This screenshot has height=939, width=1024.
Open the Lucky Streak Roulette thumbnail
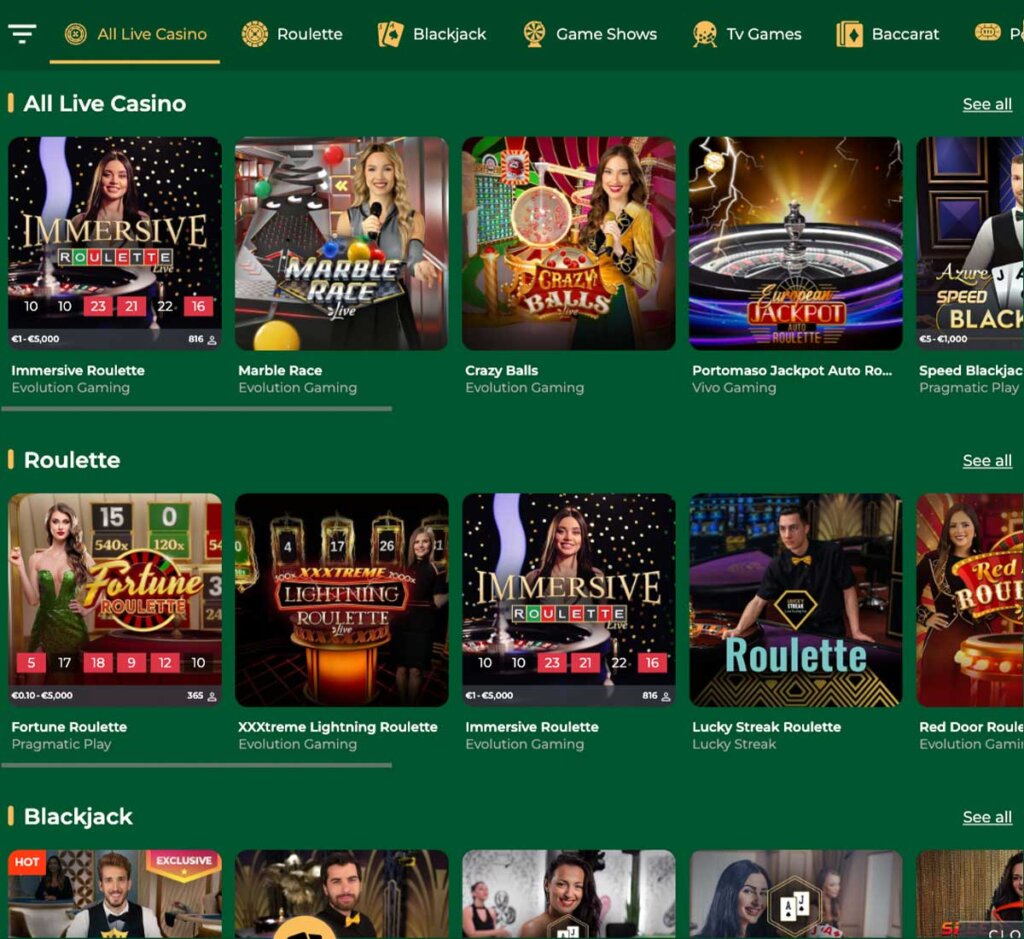795,599
